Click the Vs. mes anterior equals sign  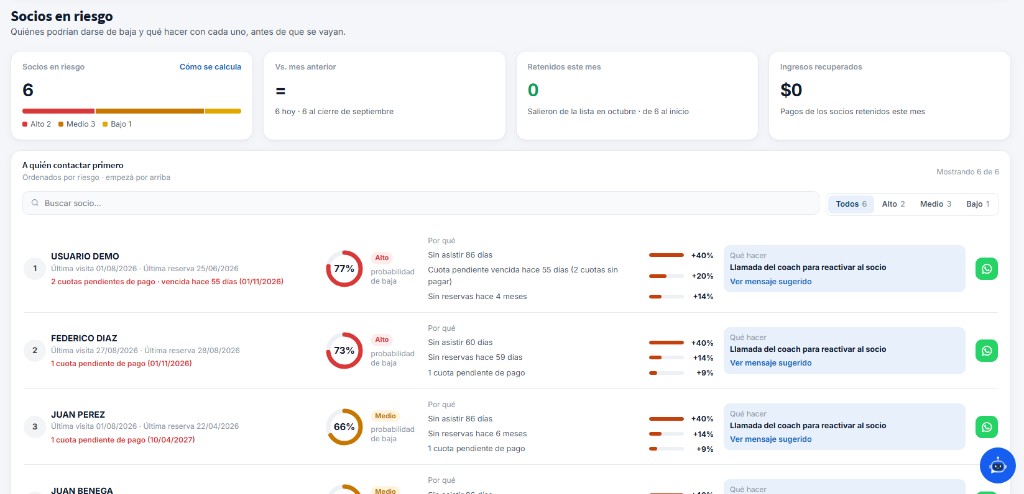[280, 90]
